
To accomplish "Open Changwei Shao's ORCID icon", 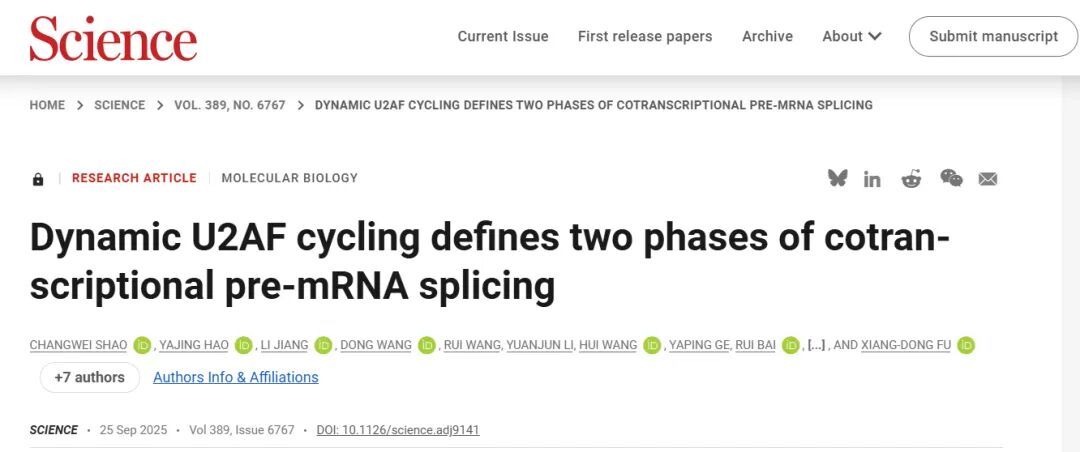I will 142,345.
